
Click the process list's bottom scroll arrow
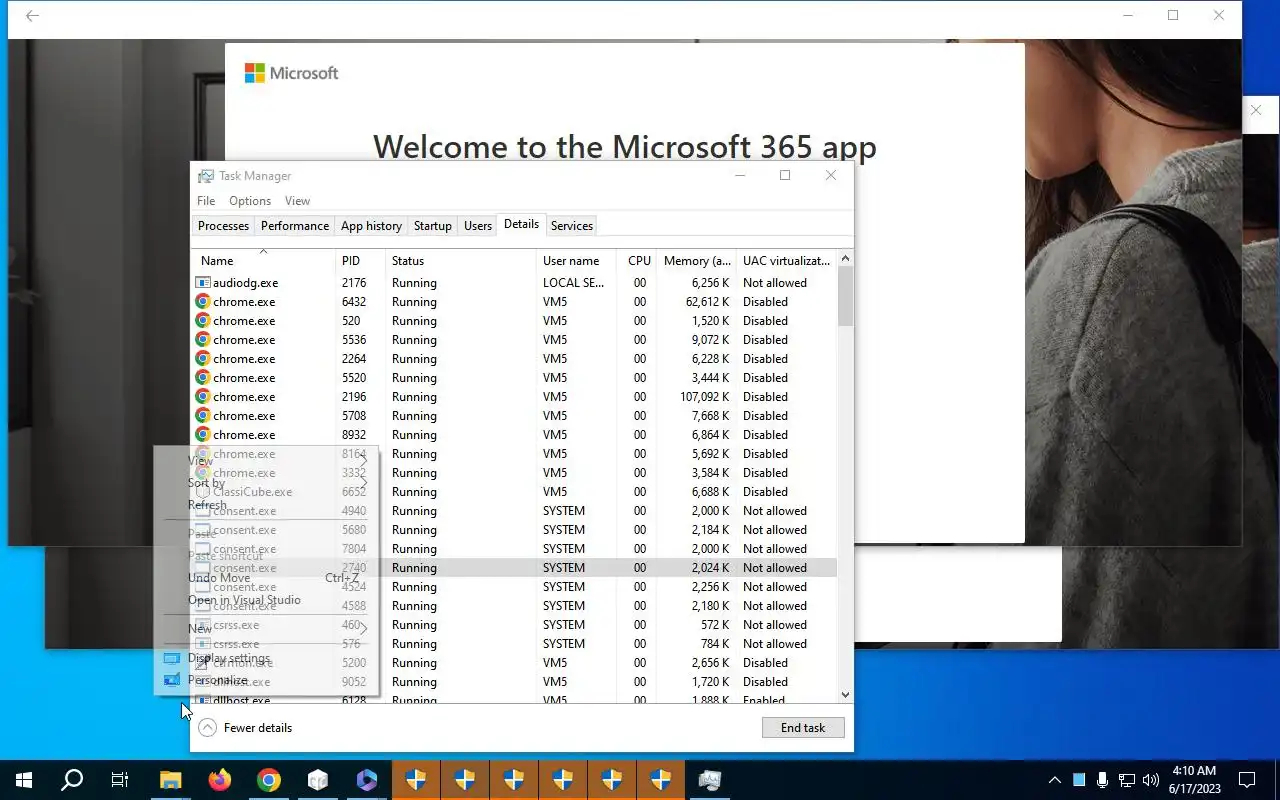coord(845,694)
